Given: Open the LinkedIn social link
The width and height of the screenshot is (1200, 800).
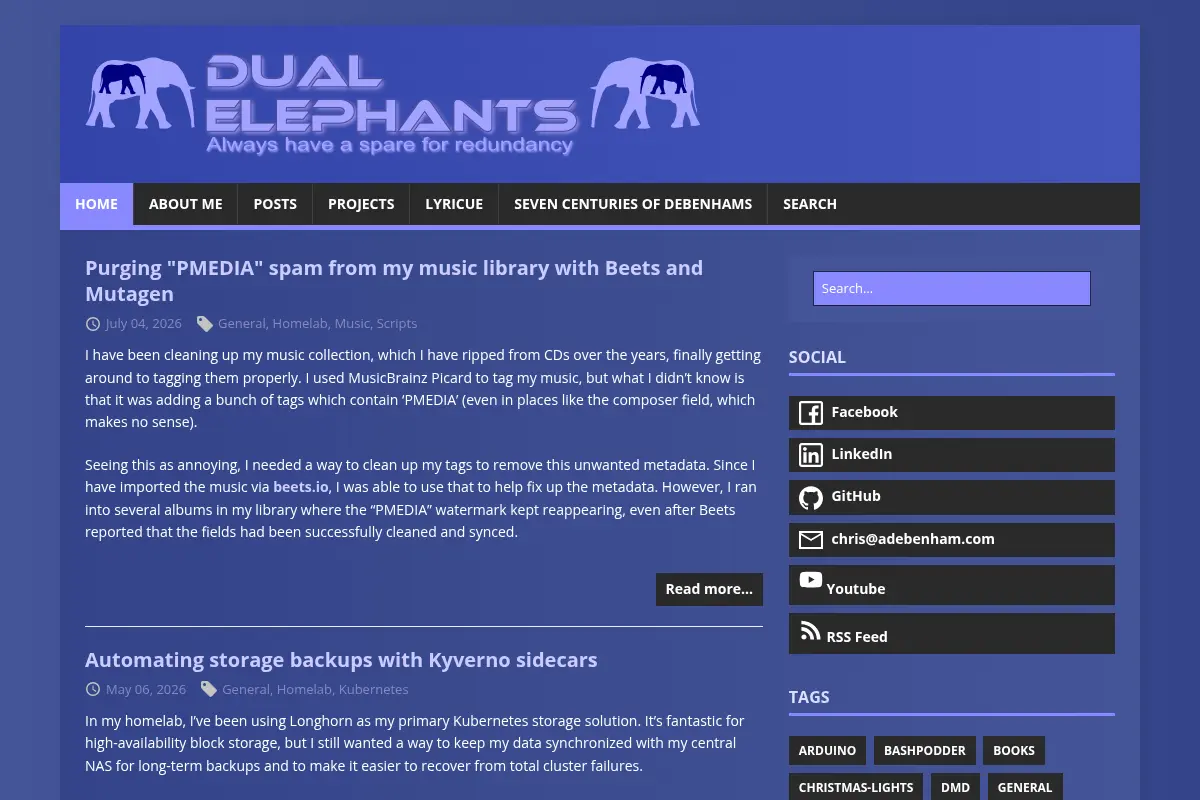Looking at the screenshot, I should (952, 455).
